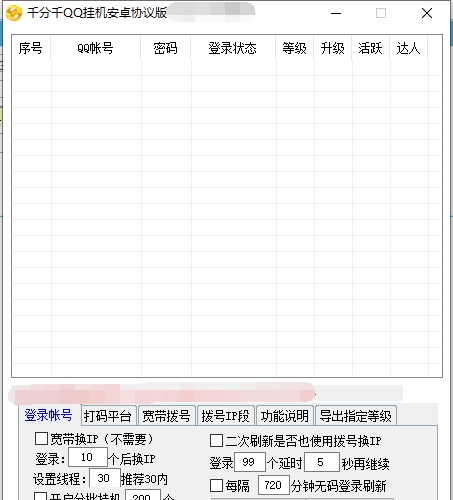This screenshot has height=500, width=453.
Task: Open the 拨号IP段 tab
Action: (x=226, y=416)
